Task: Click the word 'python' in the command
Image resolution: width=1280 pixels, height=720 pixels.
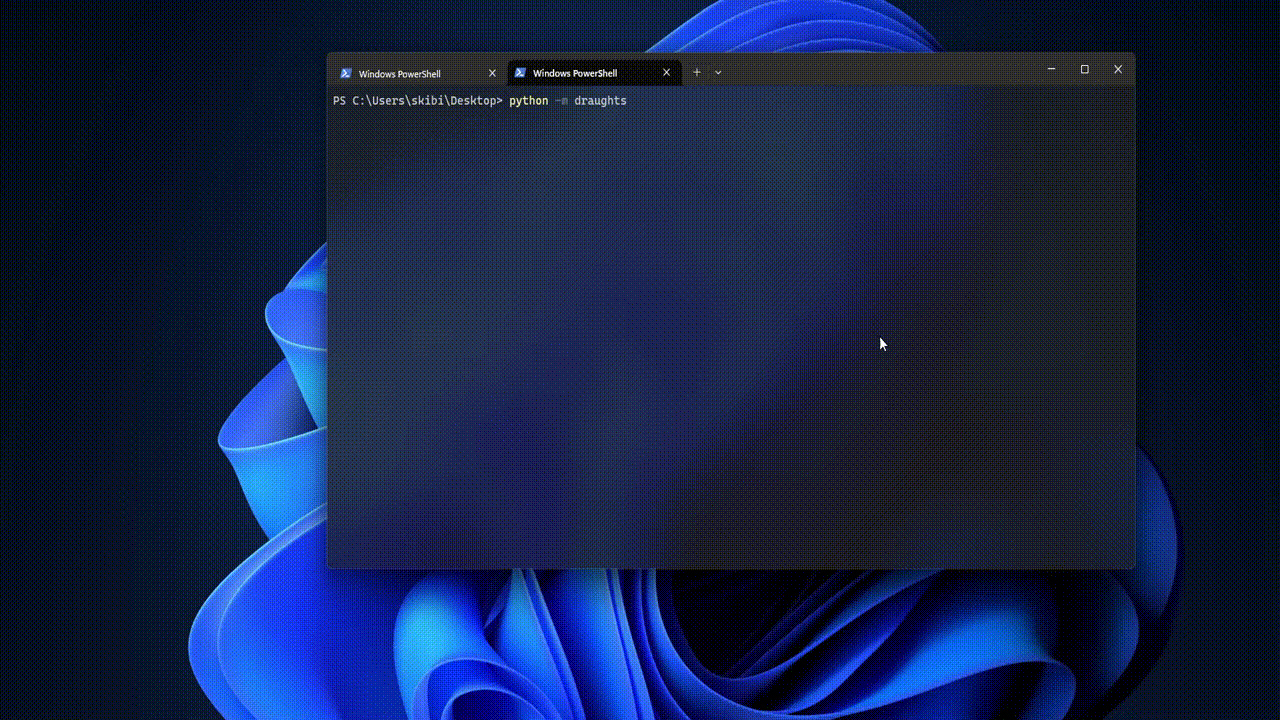Action: 529,101
